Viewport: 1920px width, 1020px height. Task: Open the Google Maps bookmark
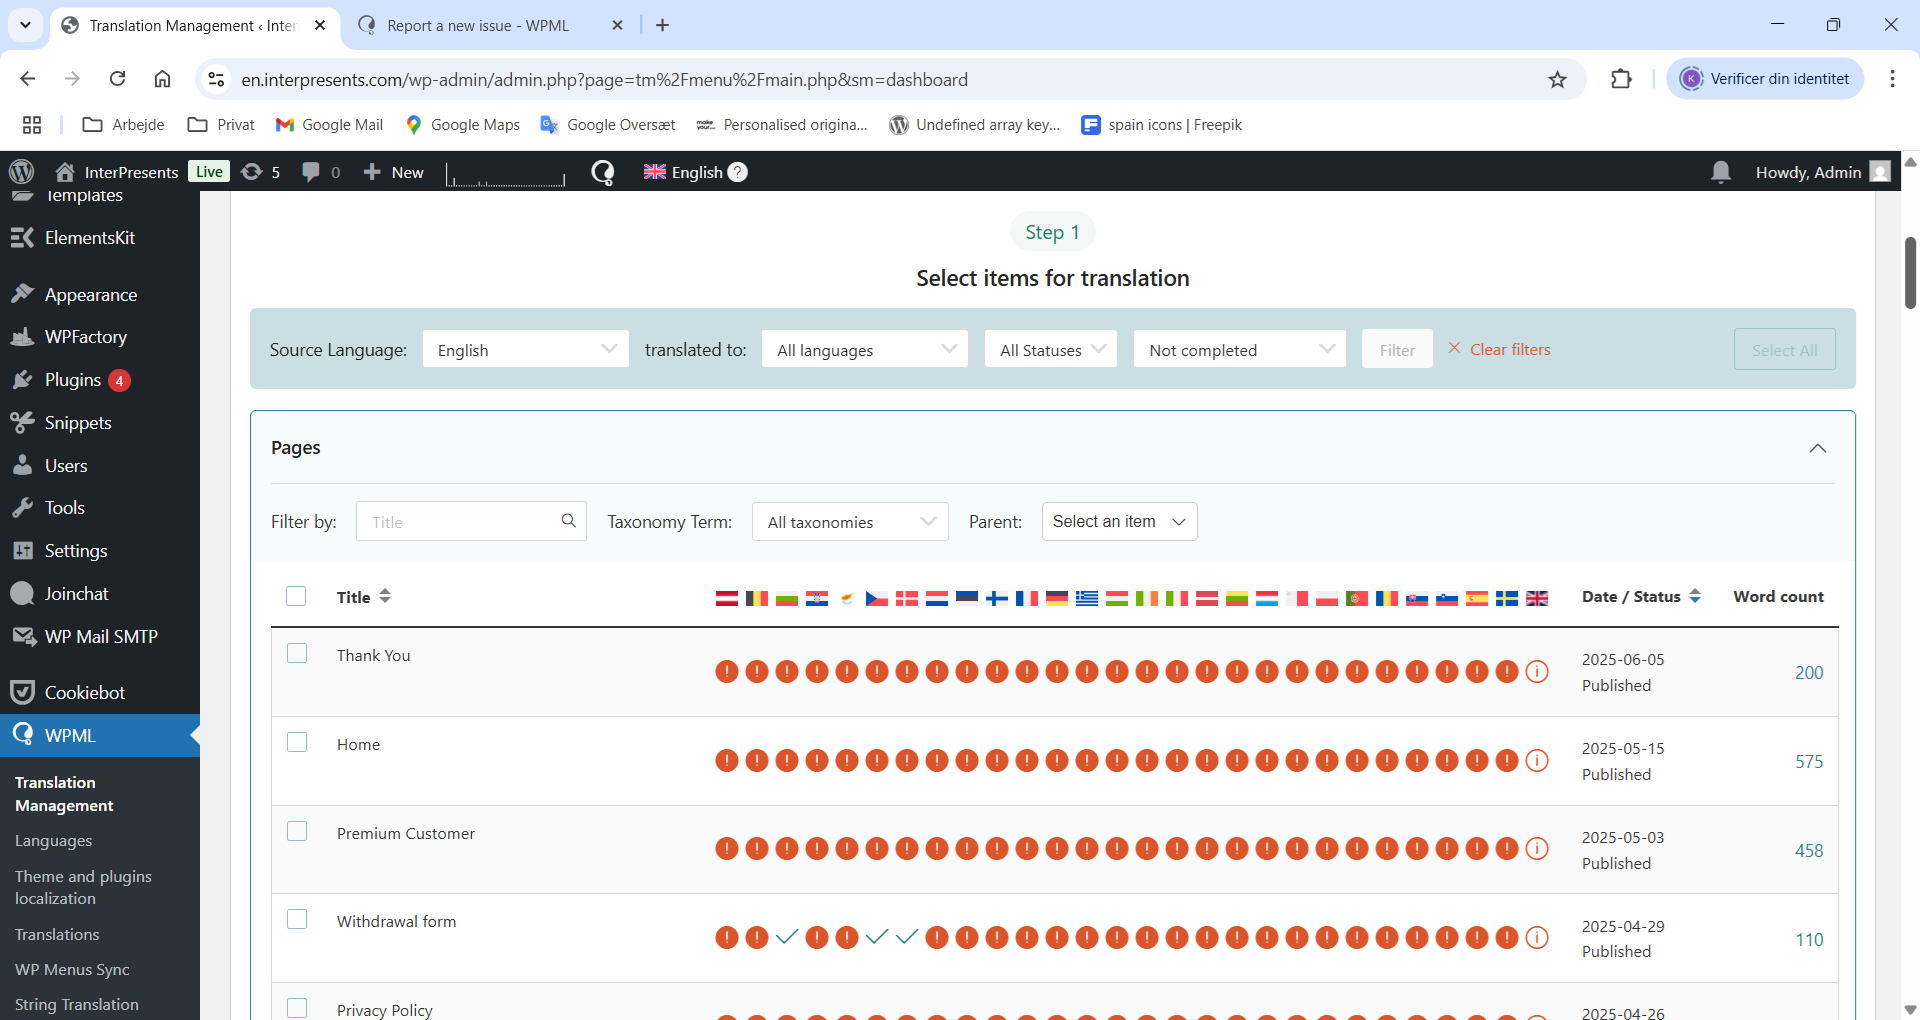[x=463, y=125]
